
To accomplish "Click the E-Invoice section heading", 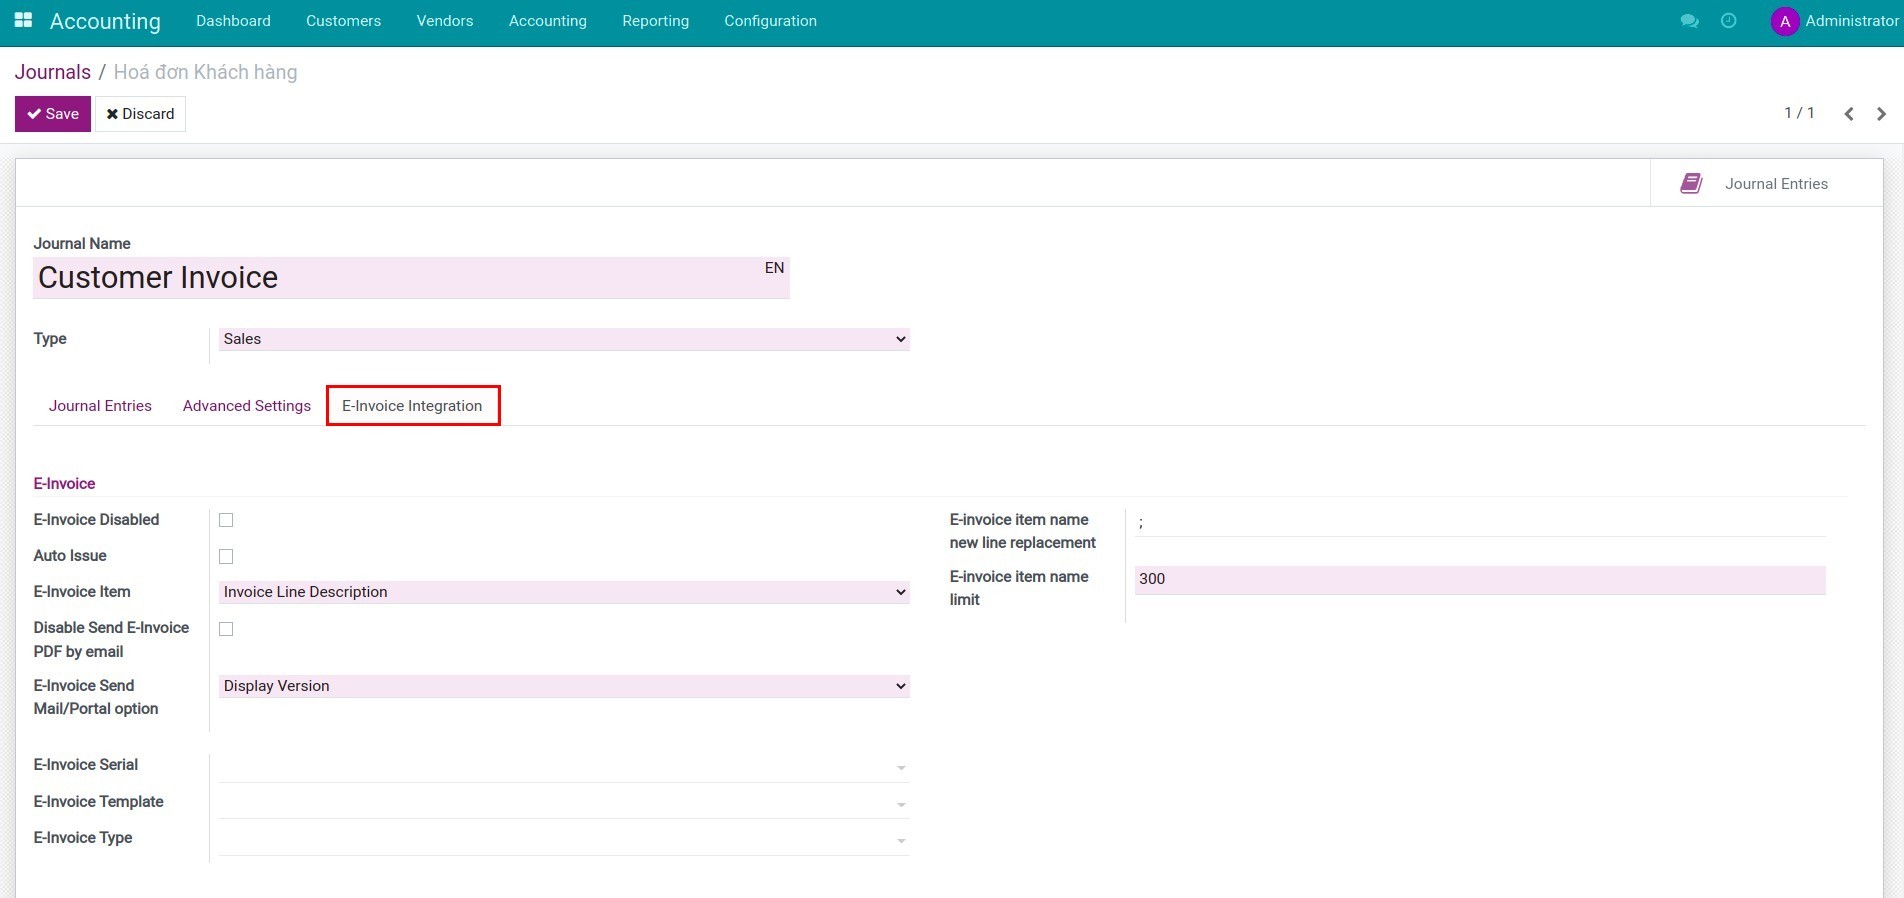I will tap(65, 483).
